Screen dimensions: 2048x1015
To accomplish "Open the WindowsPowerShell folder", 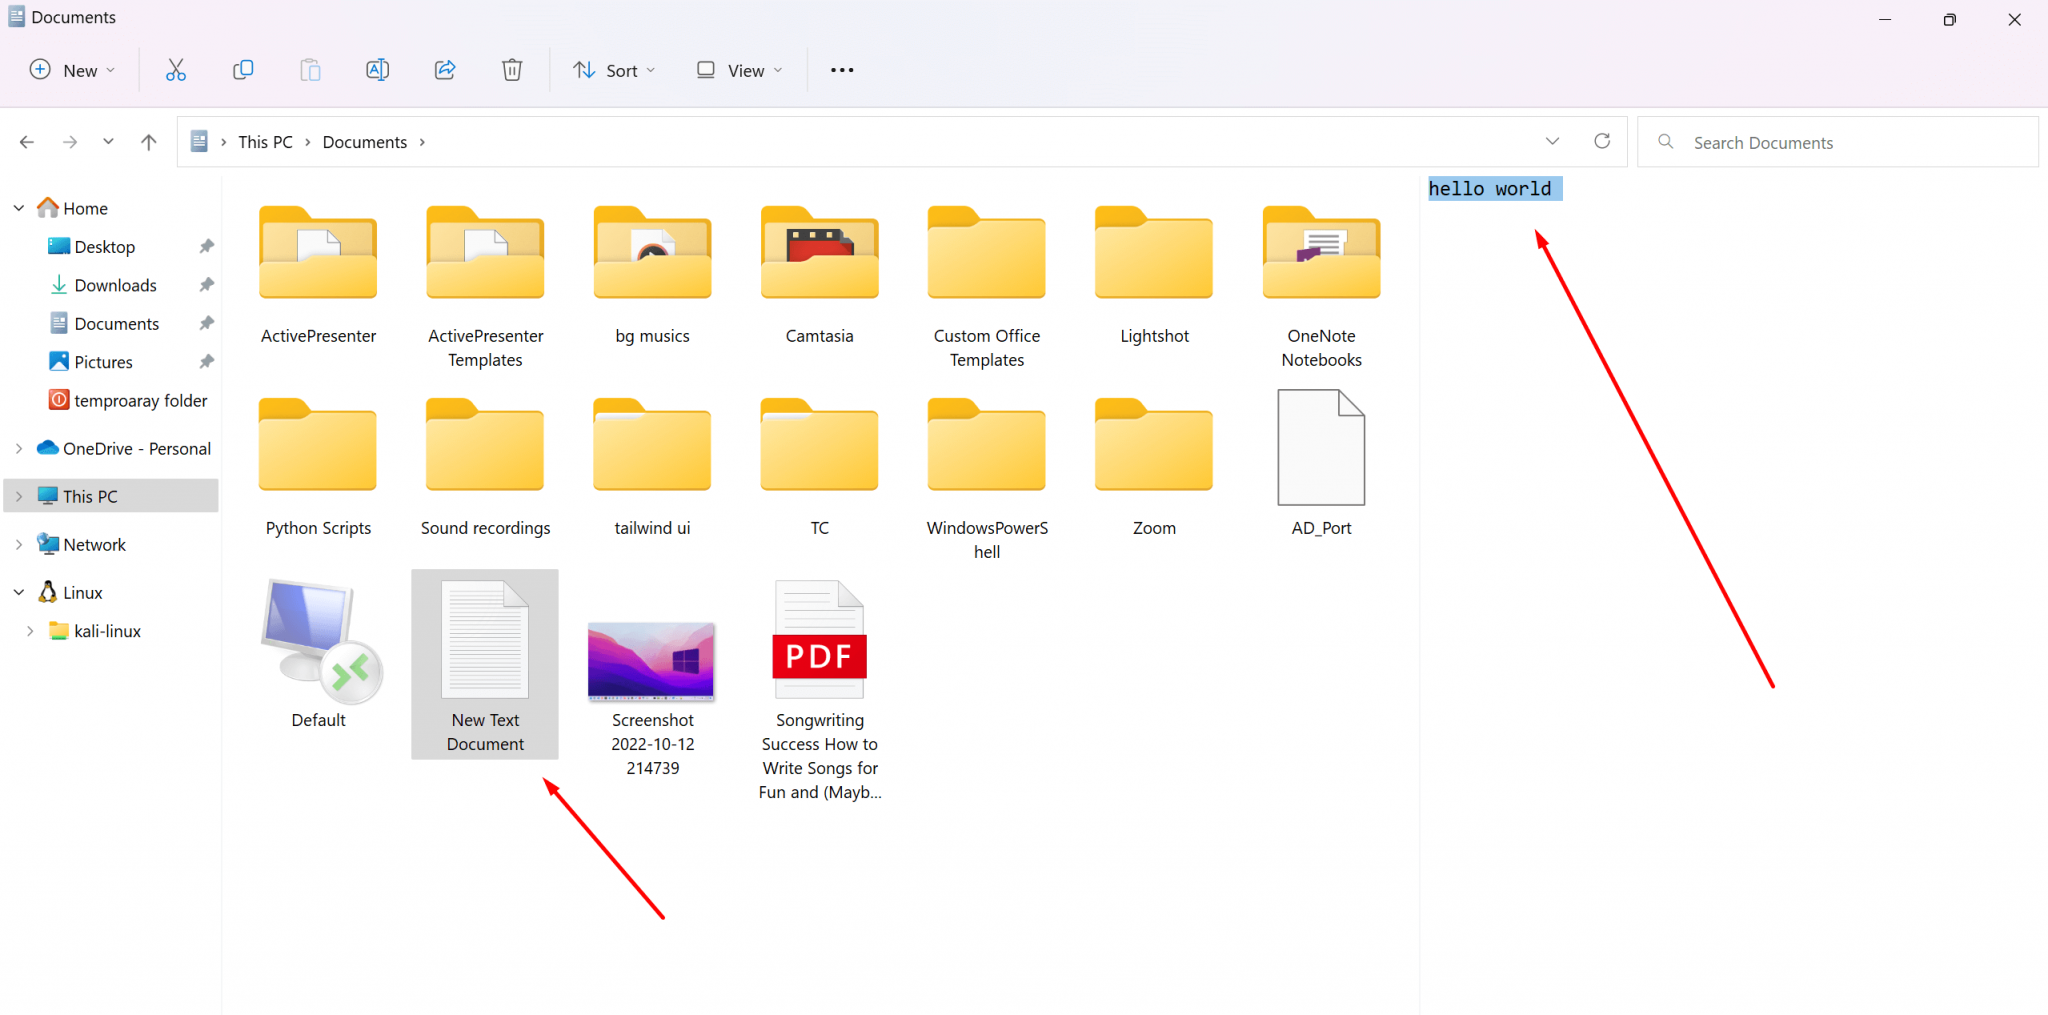I will 987,479.
